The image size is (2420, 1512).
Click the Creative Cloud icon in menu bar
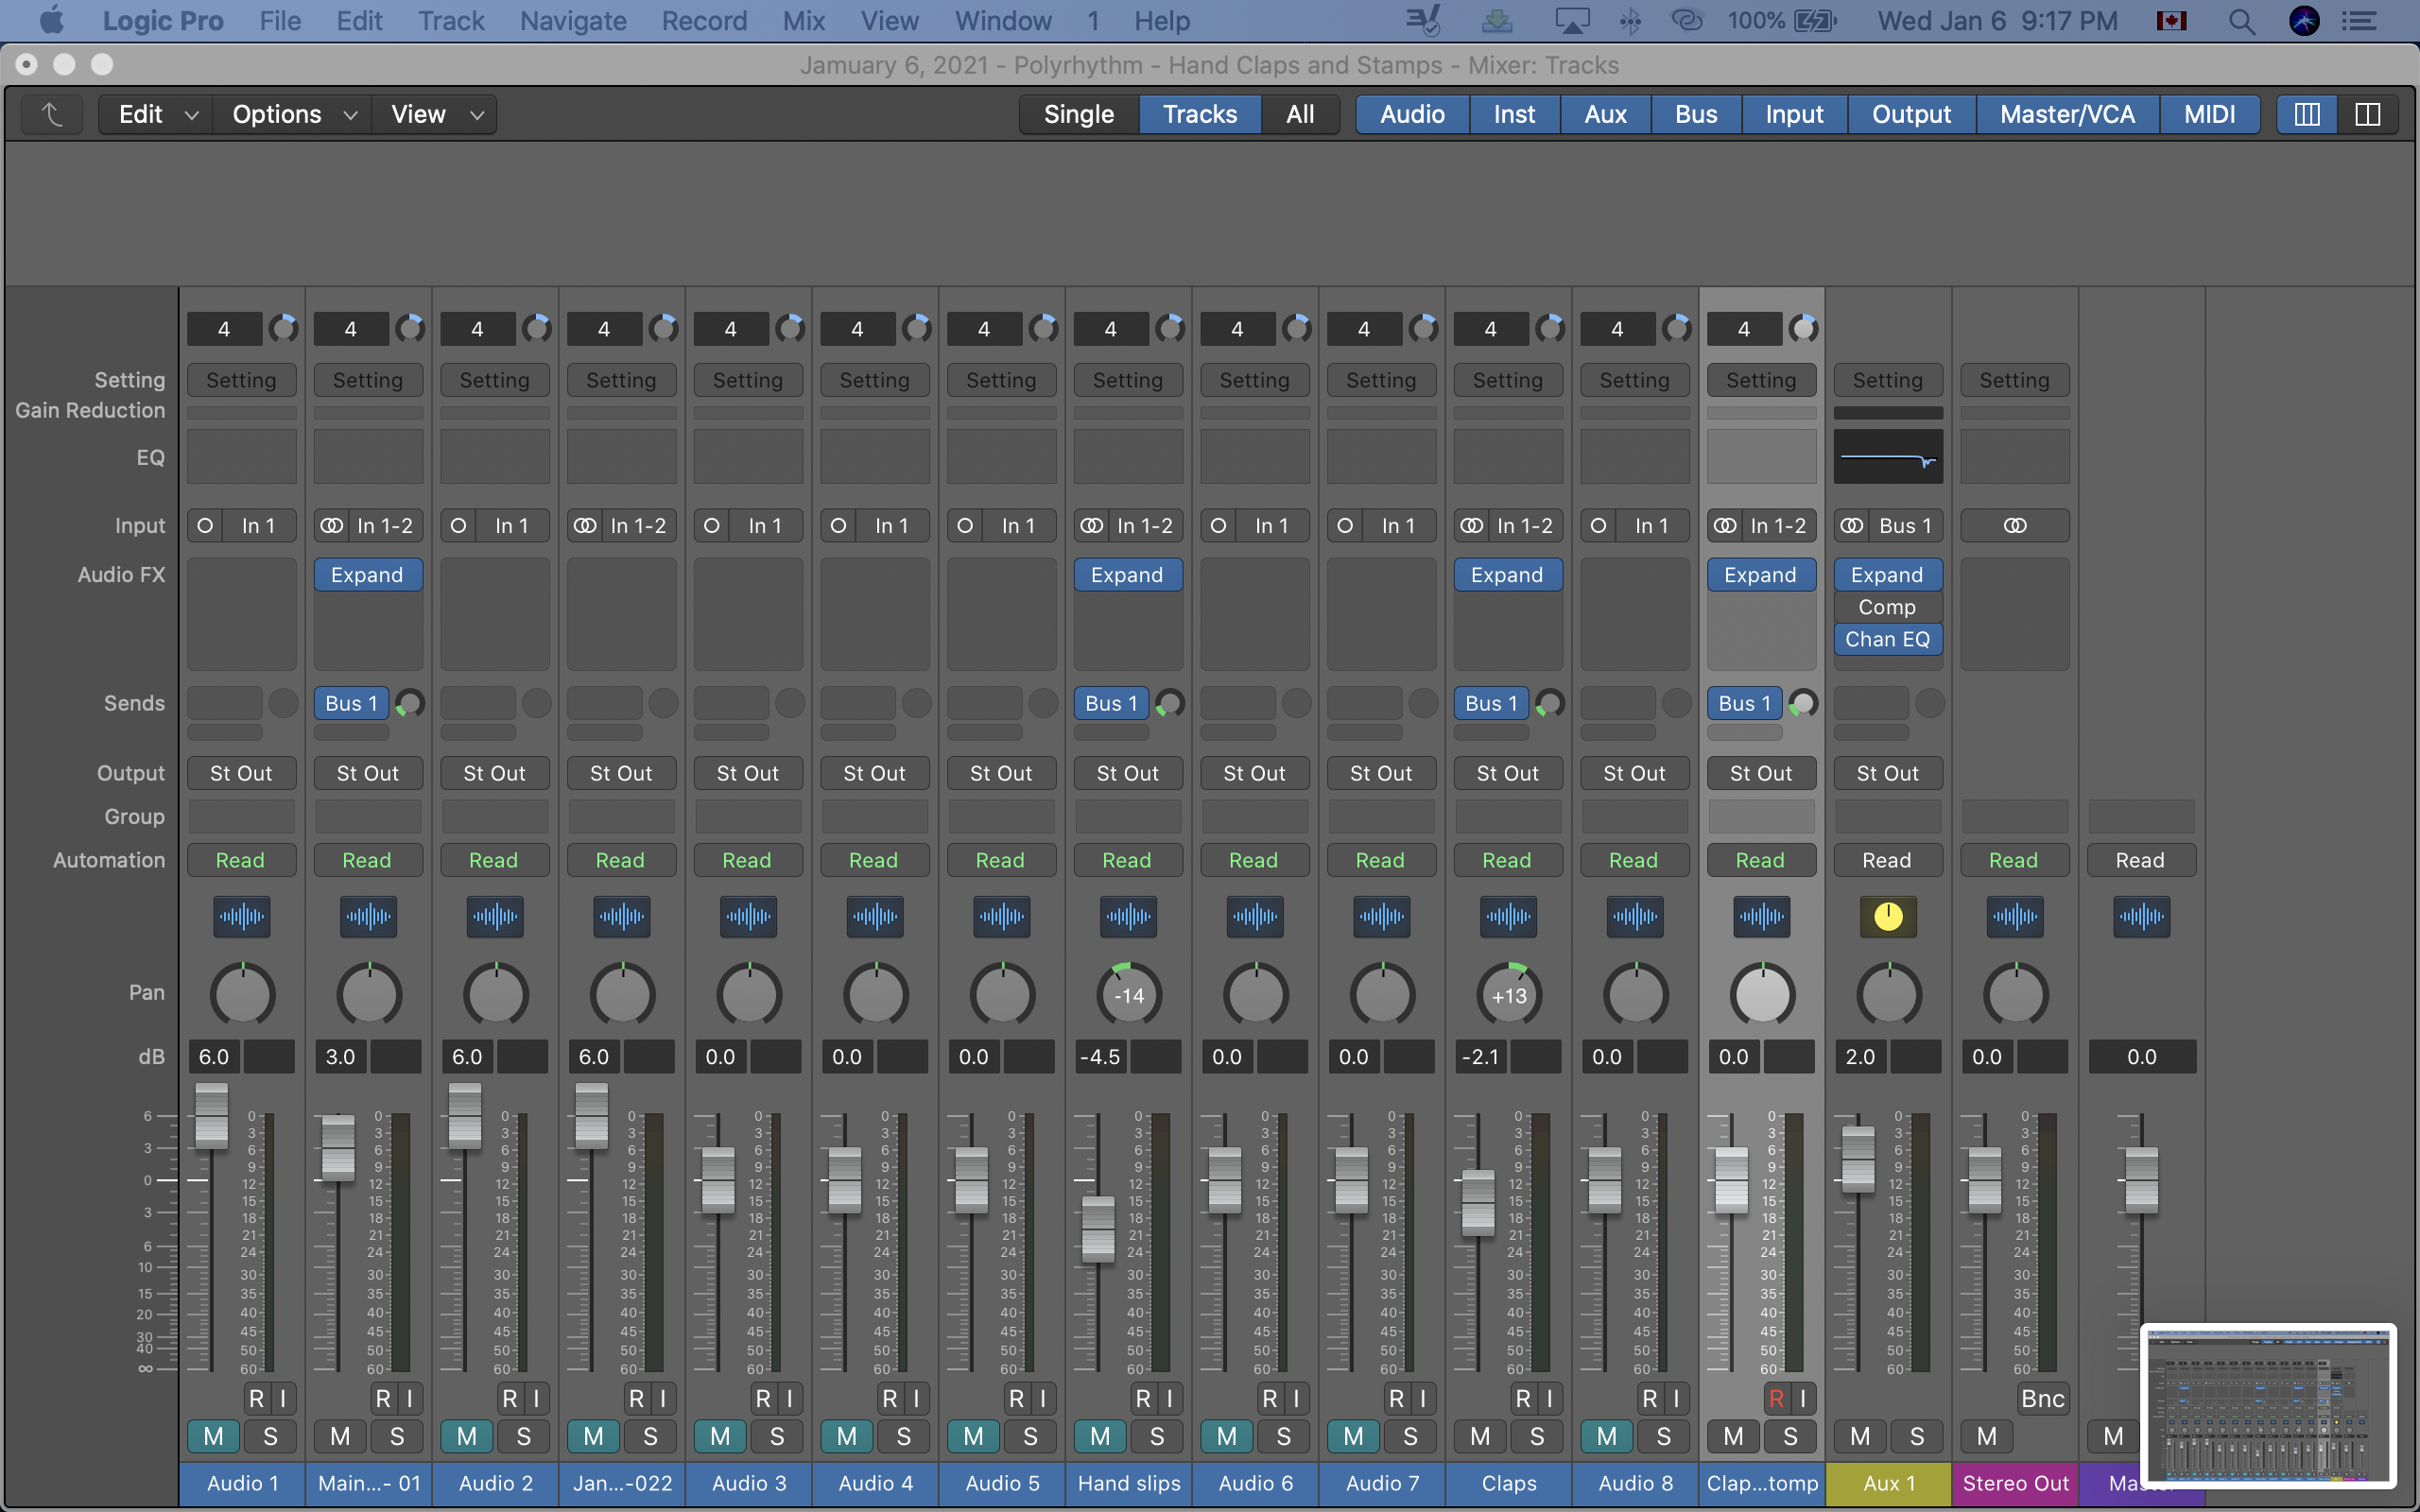click(1687, 21)
